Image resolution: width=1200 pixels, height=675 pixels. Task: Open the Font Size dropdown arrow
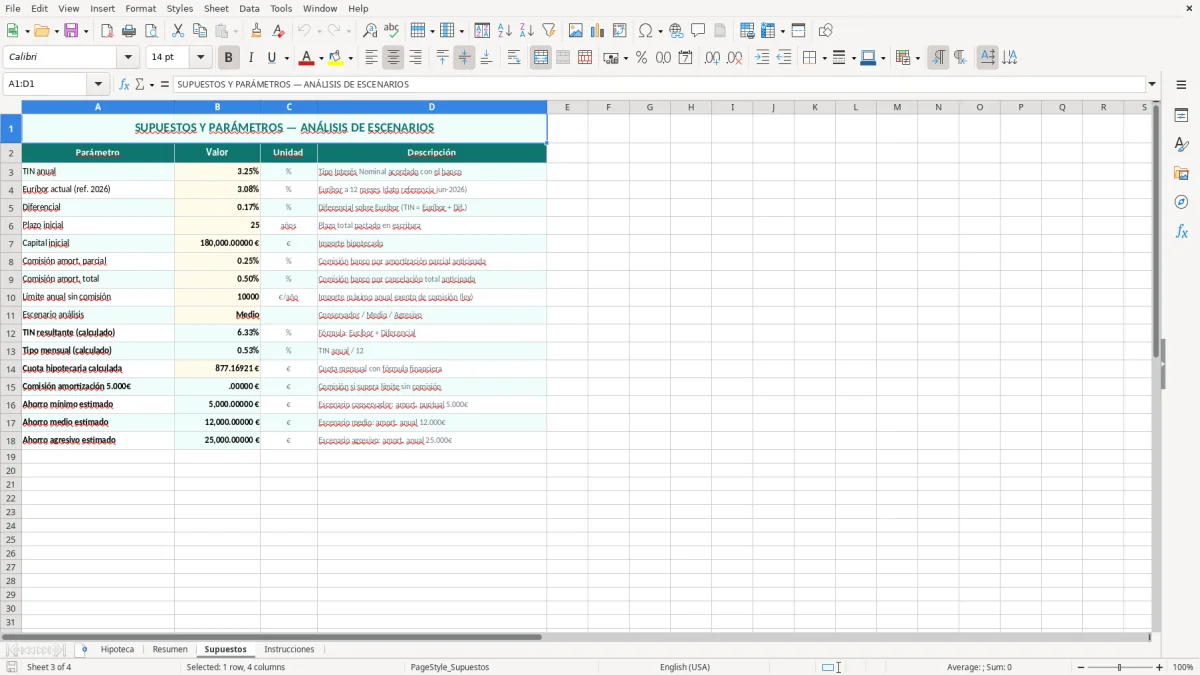[x=201, y=58]
